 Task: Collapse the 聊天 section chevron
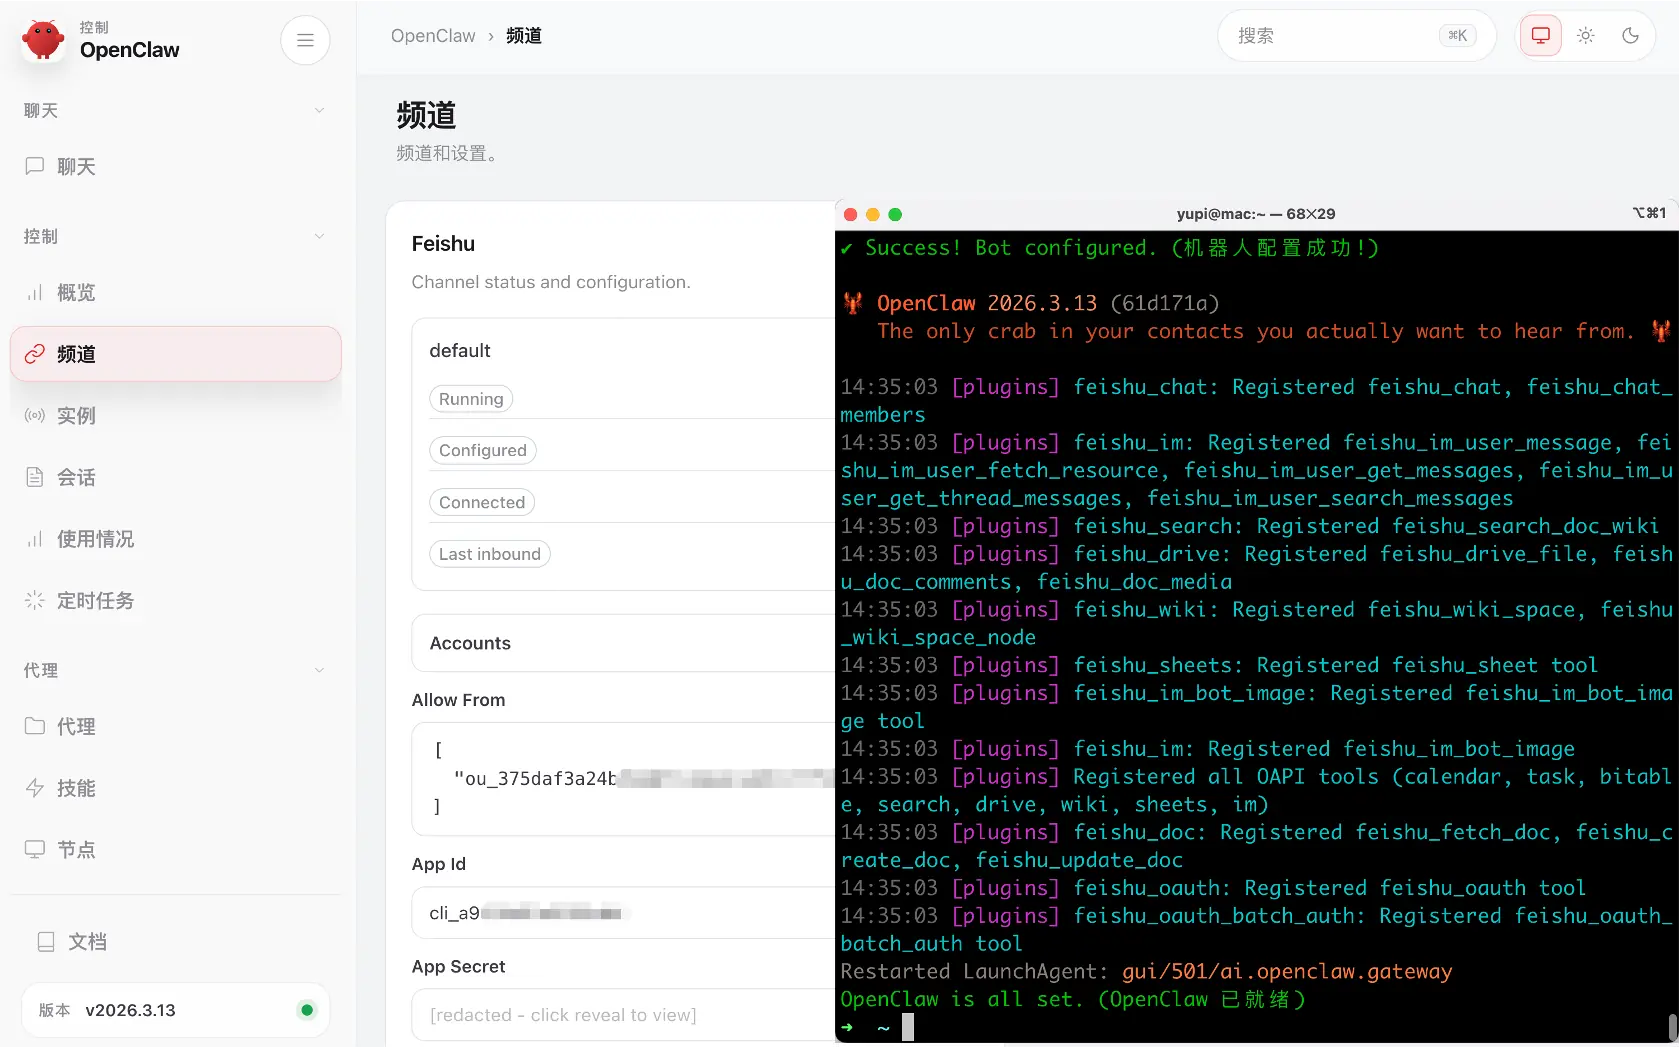click(320, 110)
